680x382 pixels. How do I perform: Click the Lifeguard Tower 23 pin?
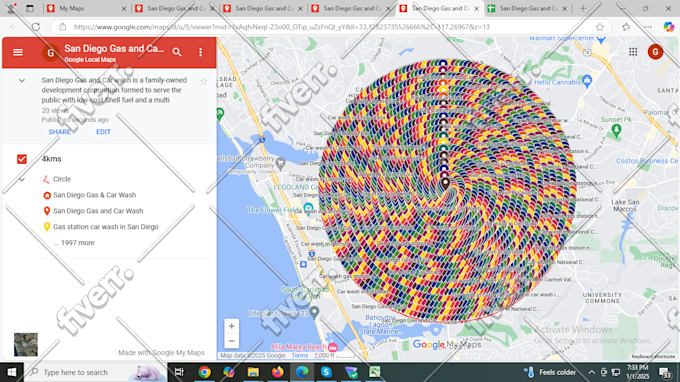point(315,312)
